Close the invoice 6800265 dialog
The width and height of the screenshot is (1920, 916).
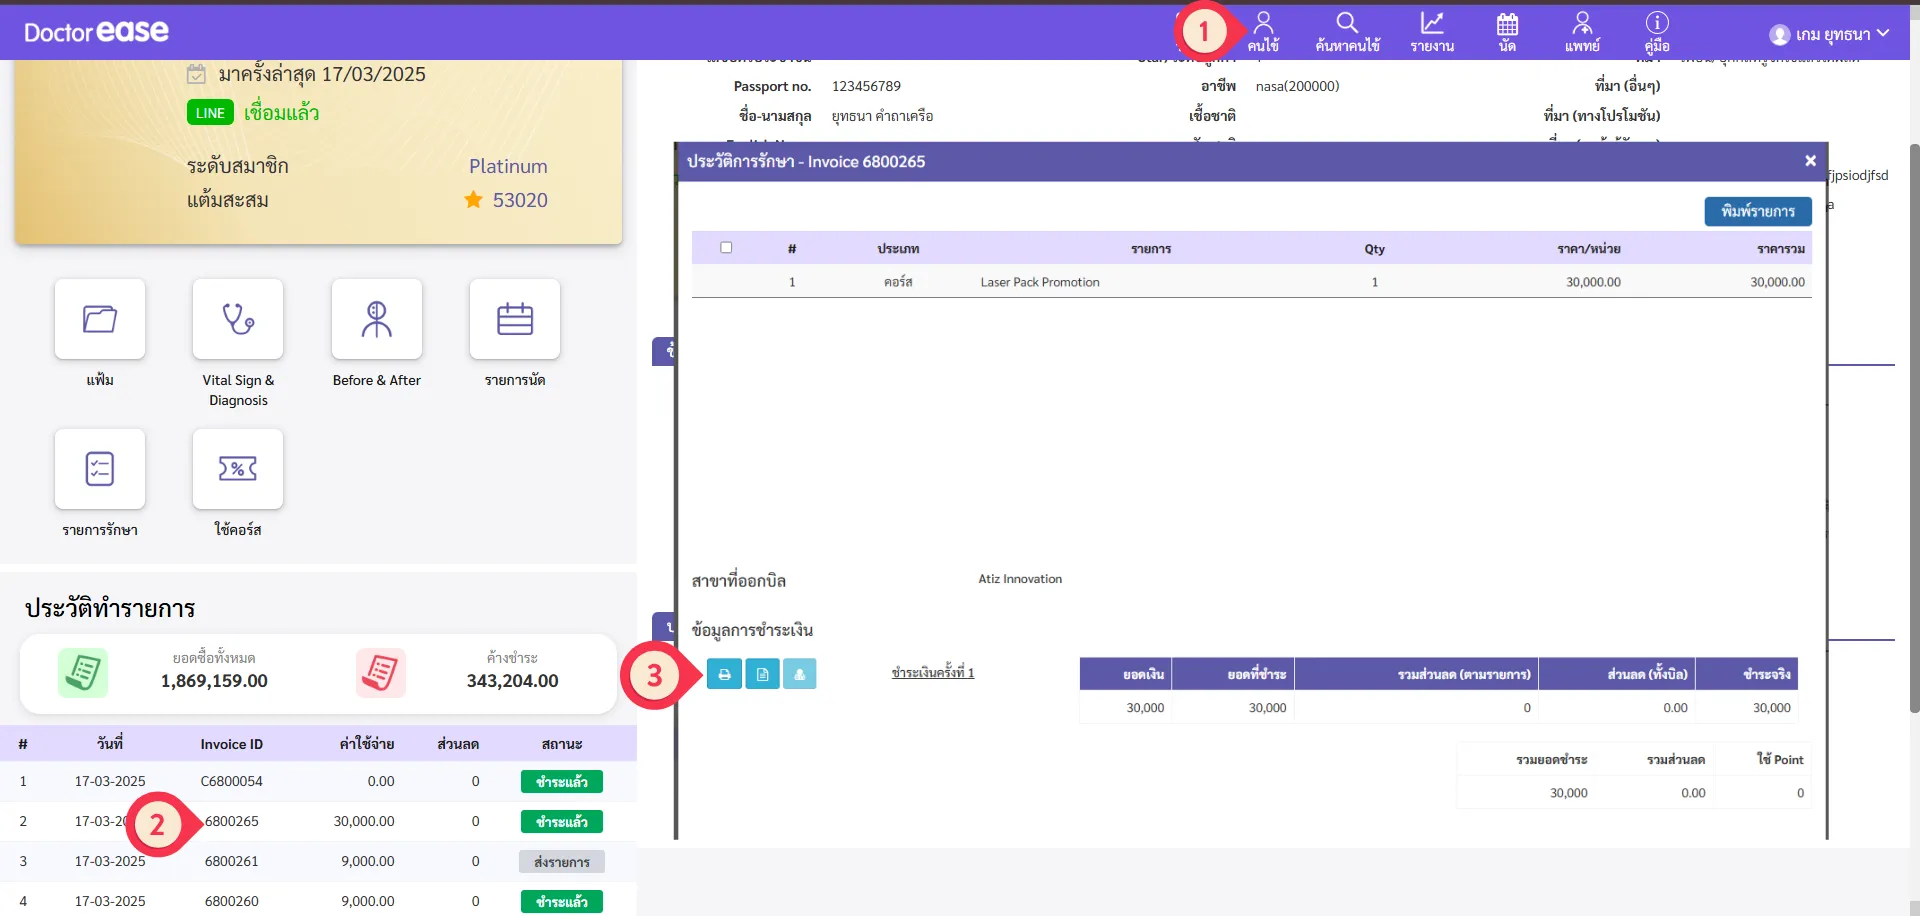coord(1809,161)
